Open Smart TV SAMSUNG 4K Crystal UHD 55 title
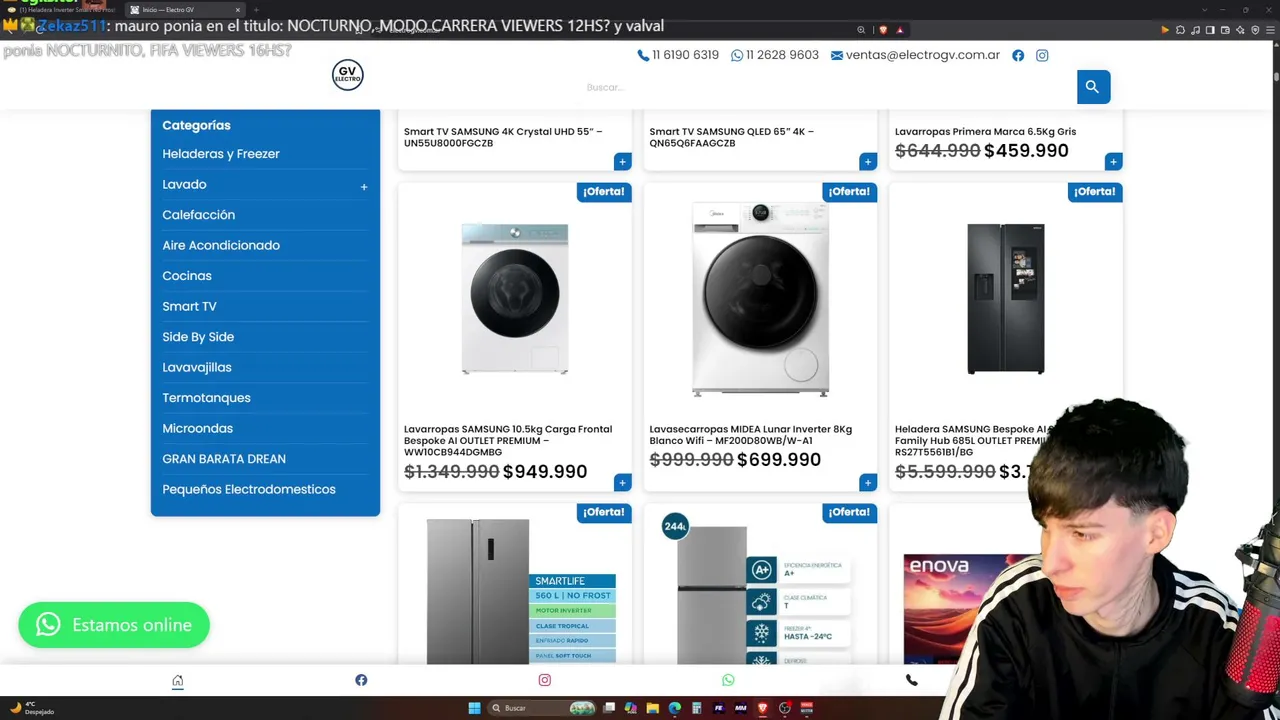Screen dimensions: 1280x720 503,137
